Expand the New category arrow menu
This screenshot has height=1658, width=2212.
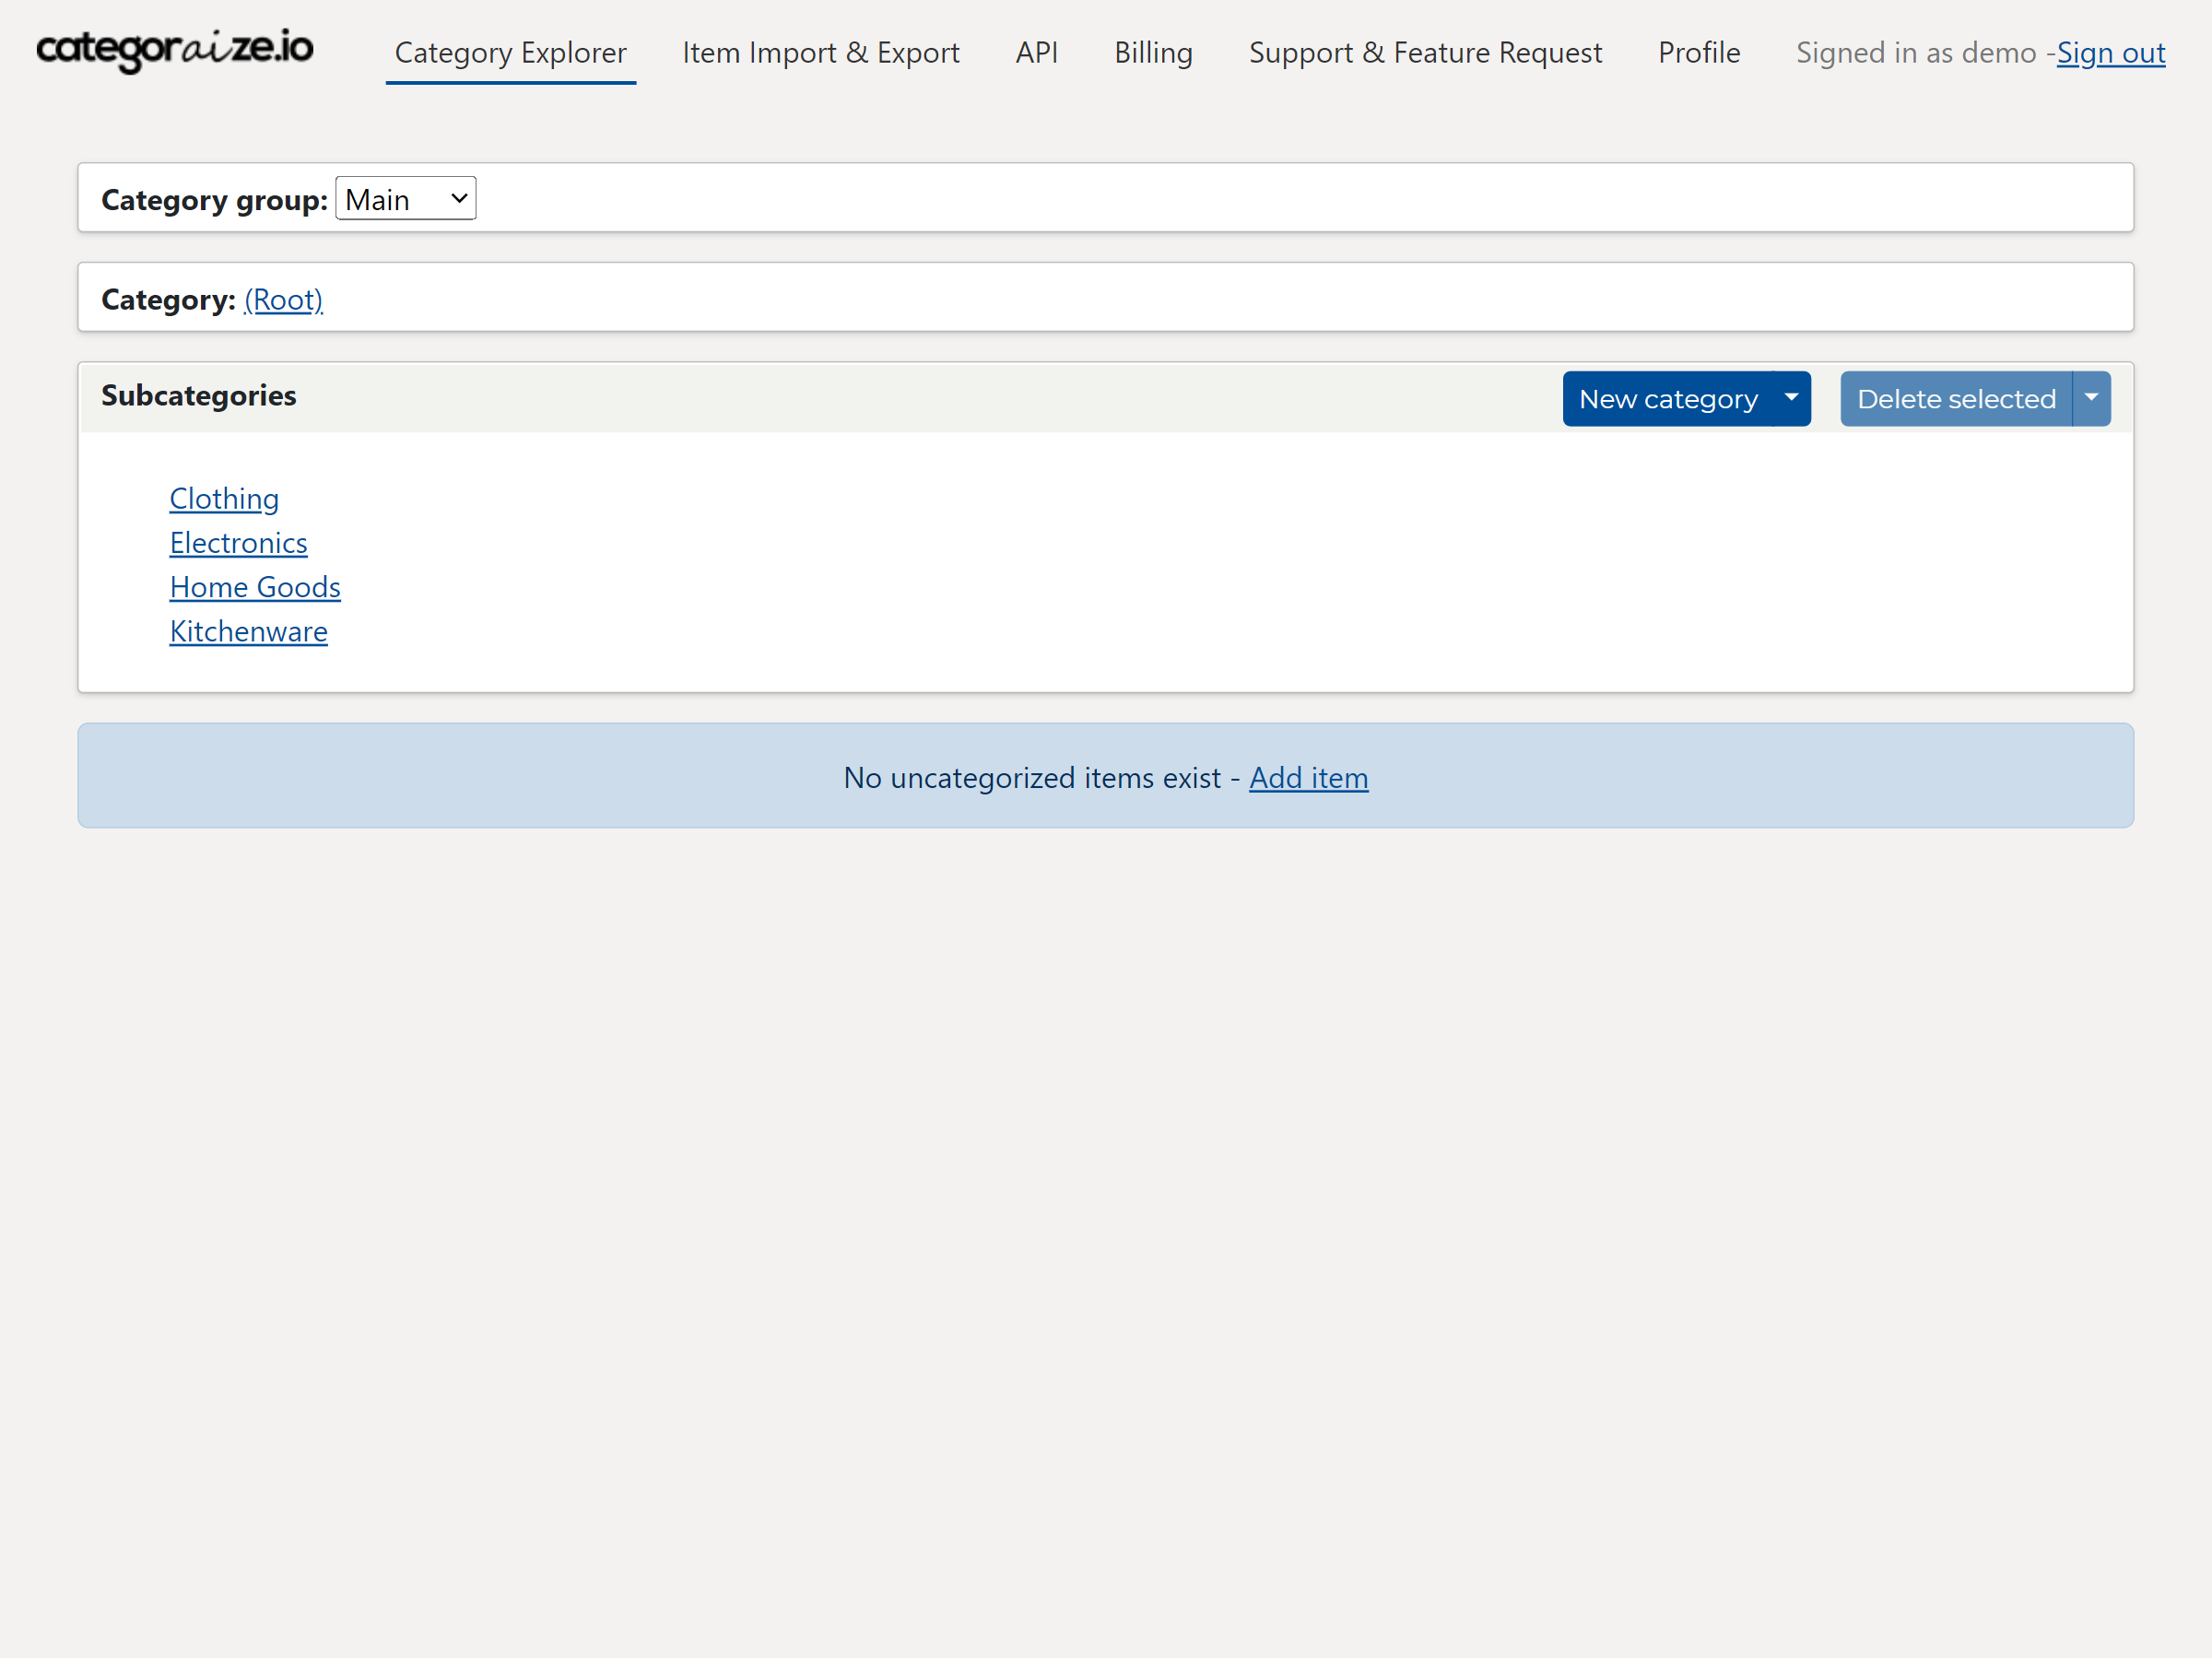point(1791,398)
